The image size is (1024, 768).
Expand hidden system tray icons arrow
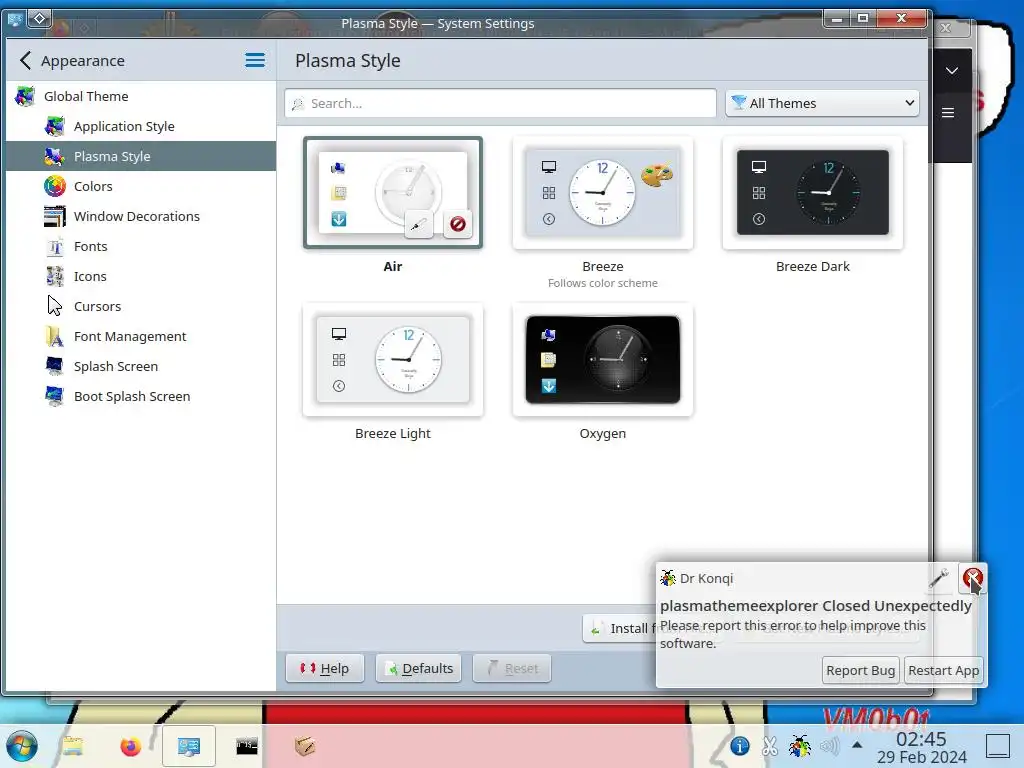[857, 745]
